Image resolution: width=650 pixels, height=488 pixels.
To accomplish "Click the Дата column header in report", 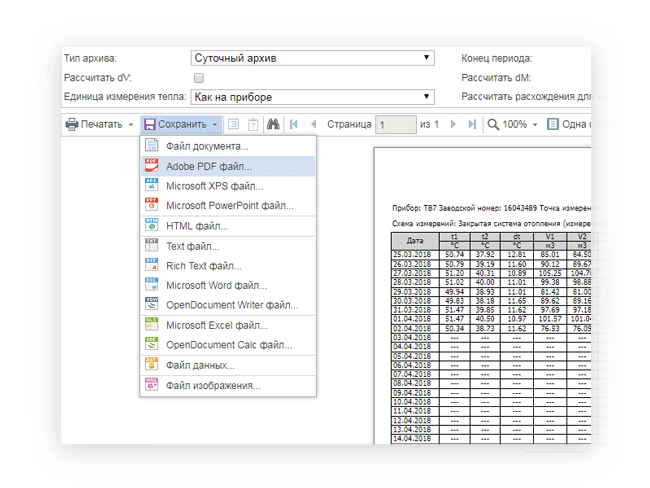I will (415, 240).
